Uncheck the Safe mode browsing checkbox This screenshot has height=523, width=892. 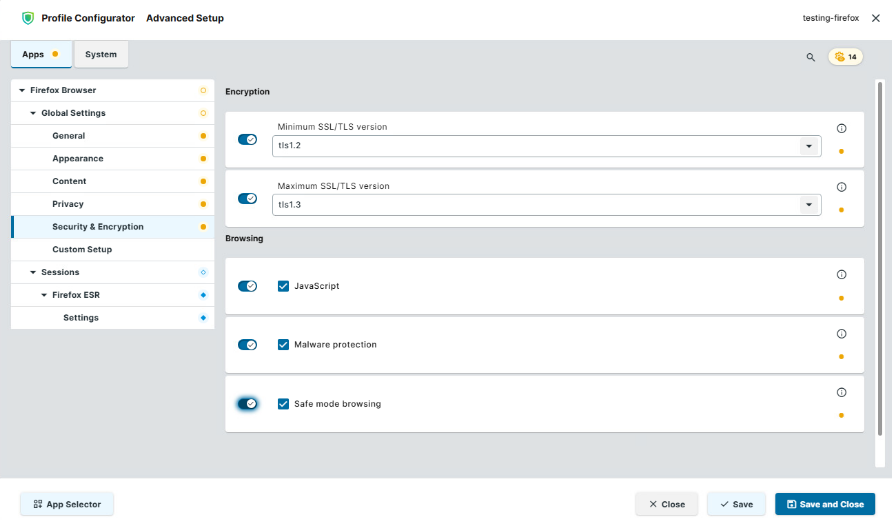pyautogui.click(x=283, y=404)
